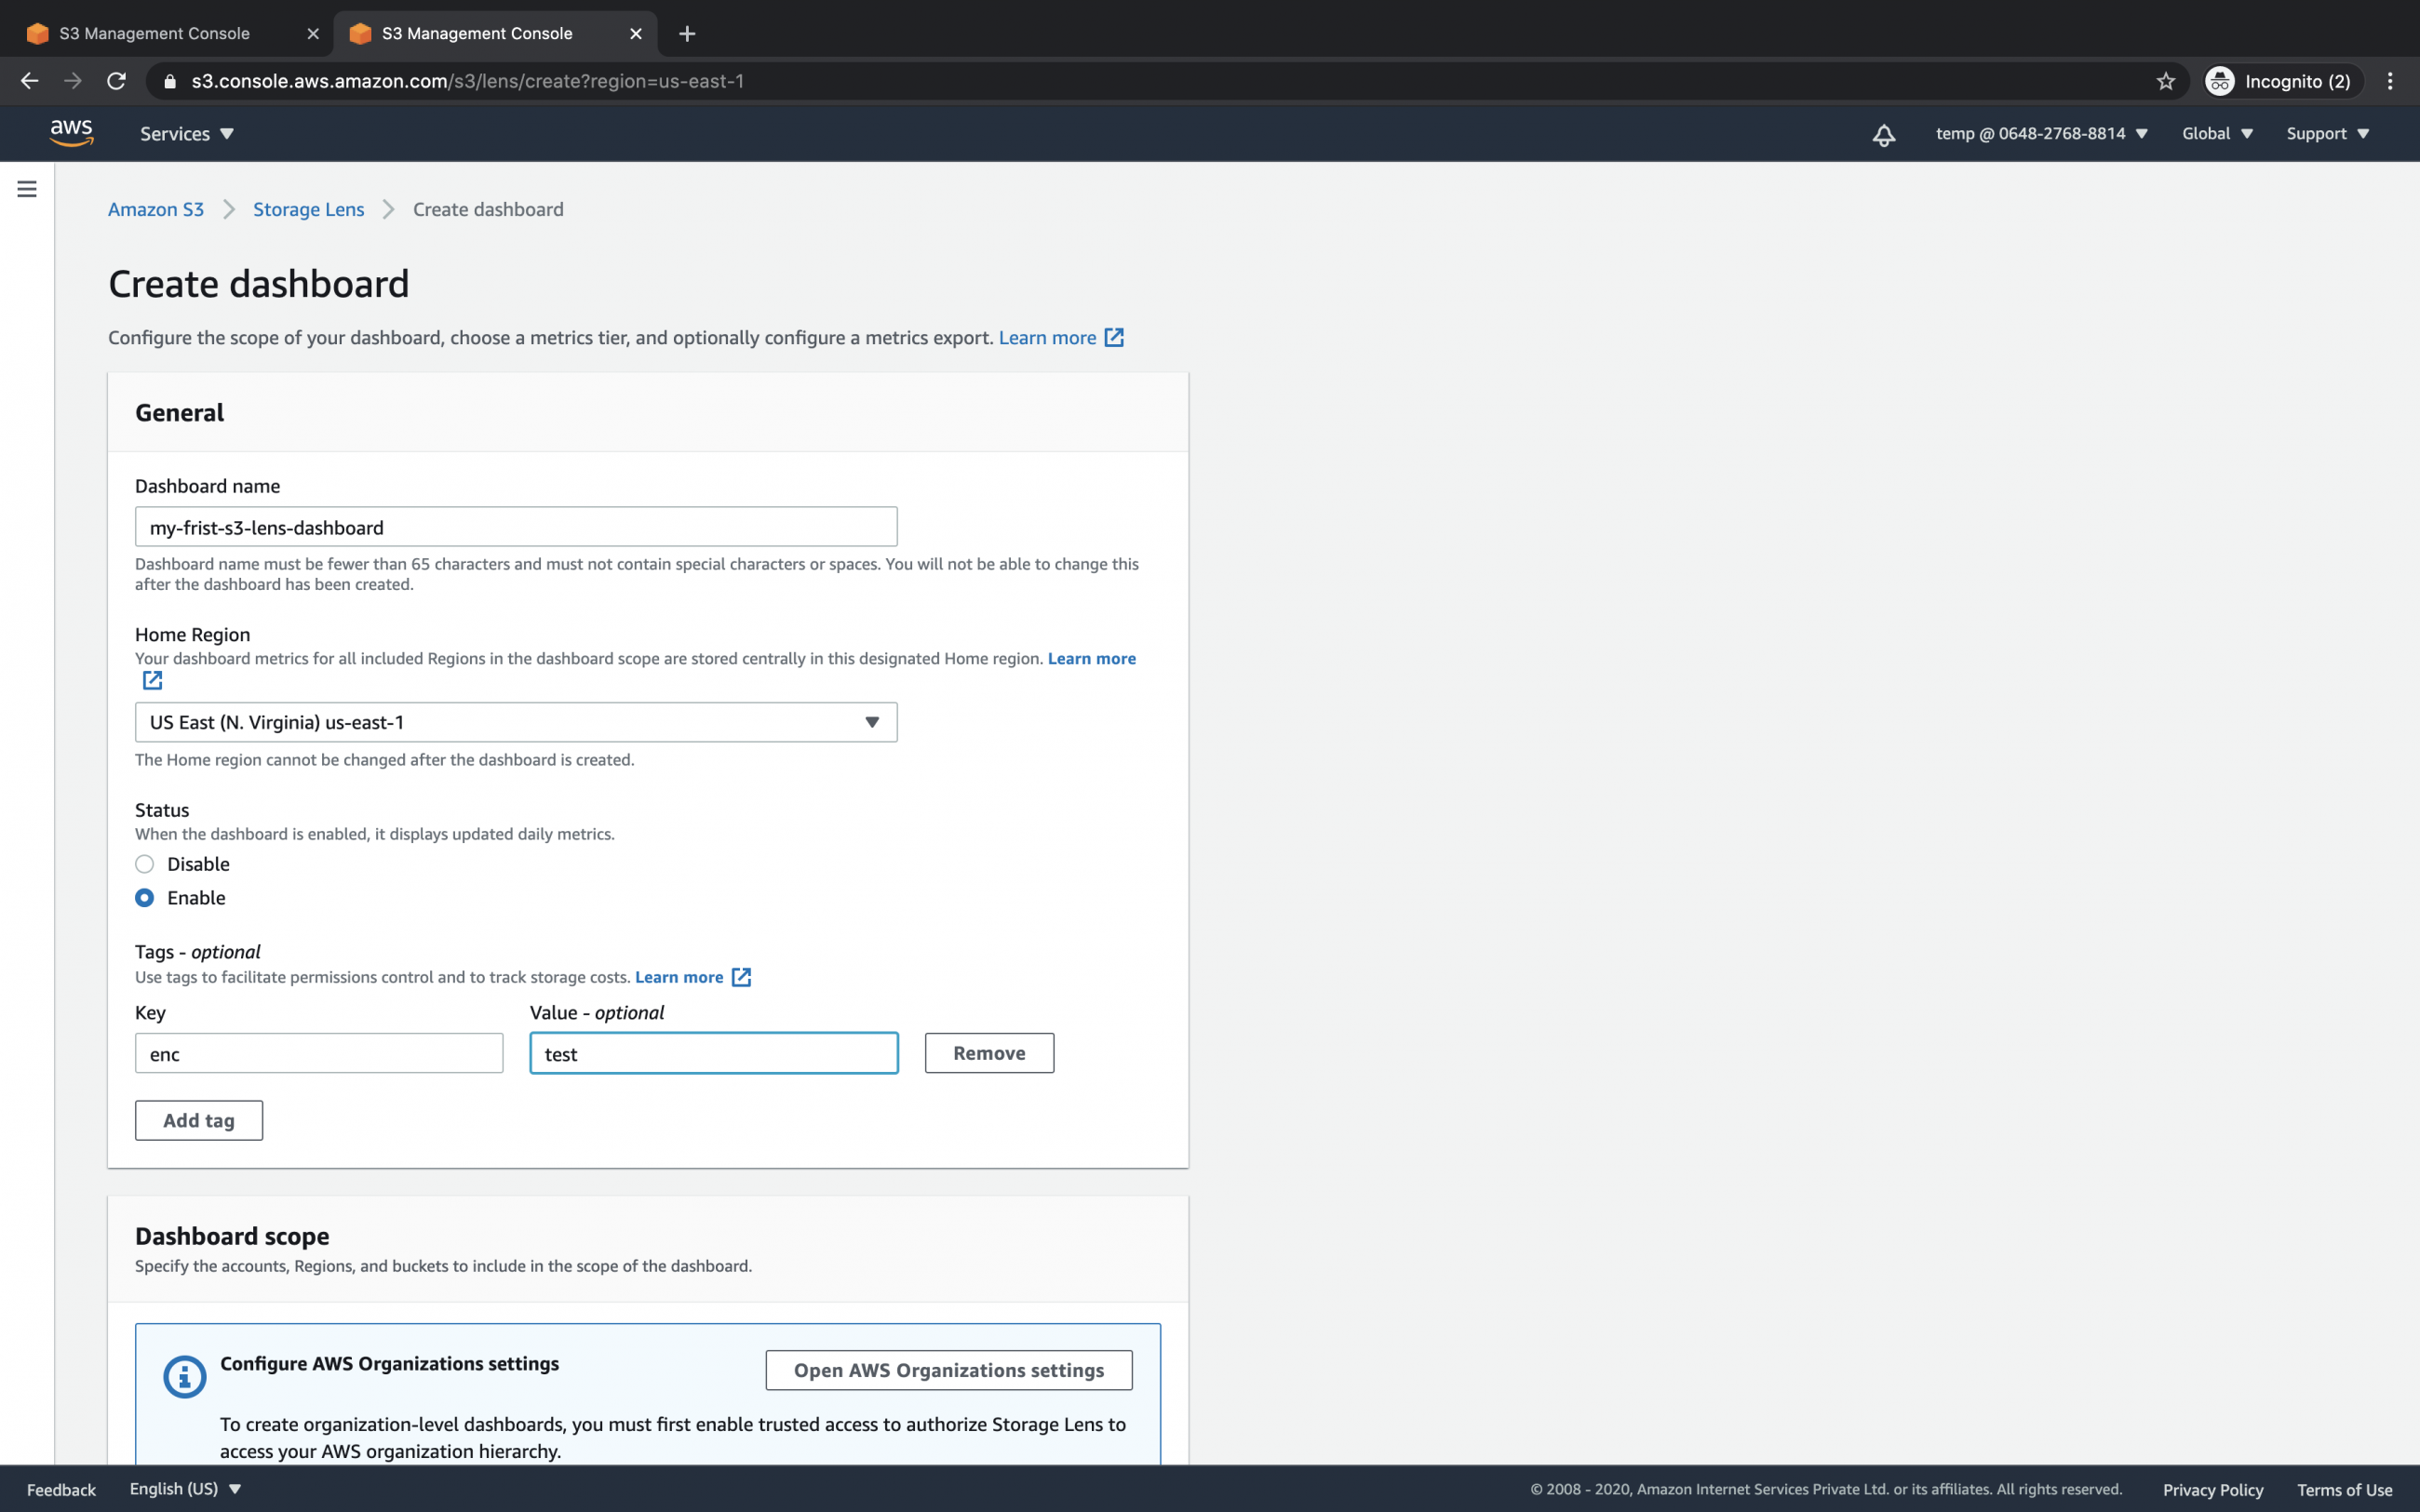Click the info icon in Organizations banner
Viewport: 2420px width, 1512px height.
click(x=184, y=1375)
